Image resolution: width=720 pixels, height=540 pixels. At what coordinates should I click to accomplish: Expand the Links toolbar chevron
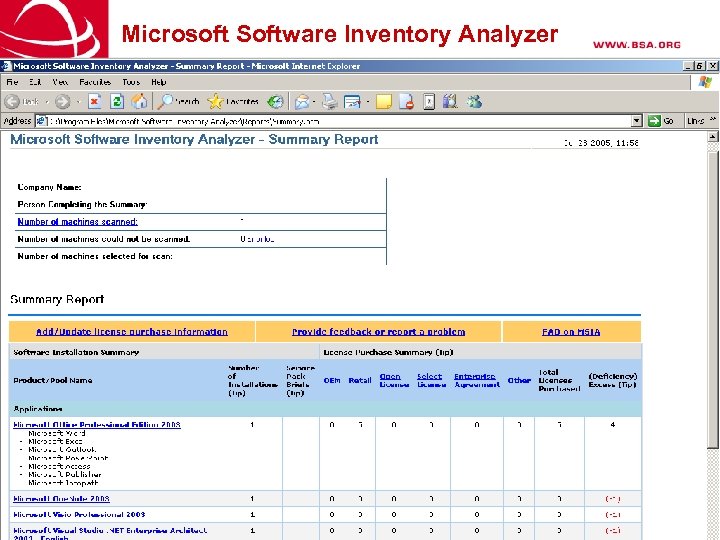(x=713, y=119)
